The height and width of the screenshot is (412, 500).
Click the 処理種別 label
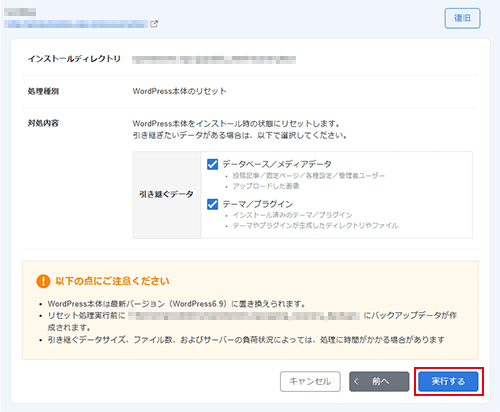(x=43, y=91)
